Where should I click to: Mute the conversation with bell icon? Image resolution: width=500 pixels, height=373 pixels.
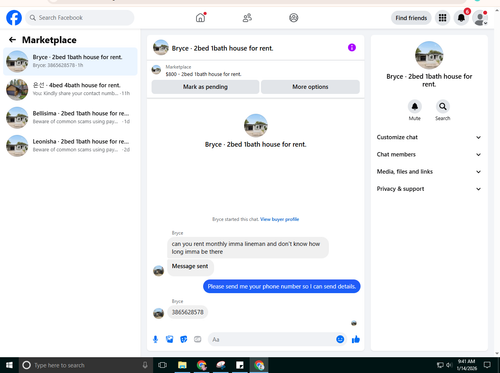coord(415,107)
